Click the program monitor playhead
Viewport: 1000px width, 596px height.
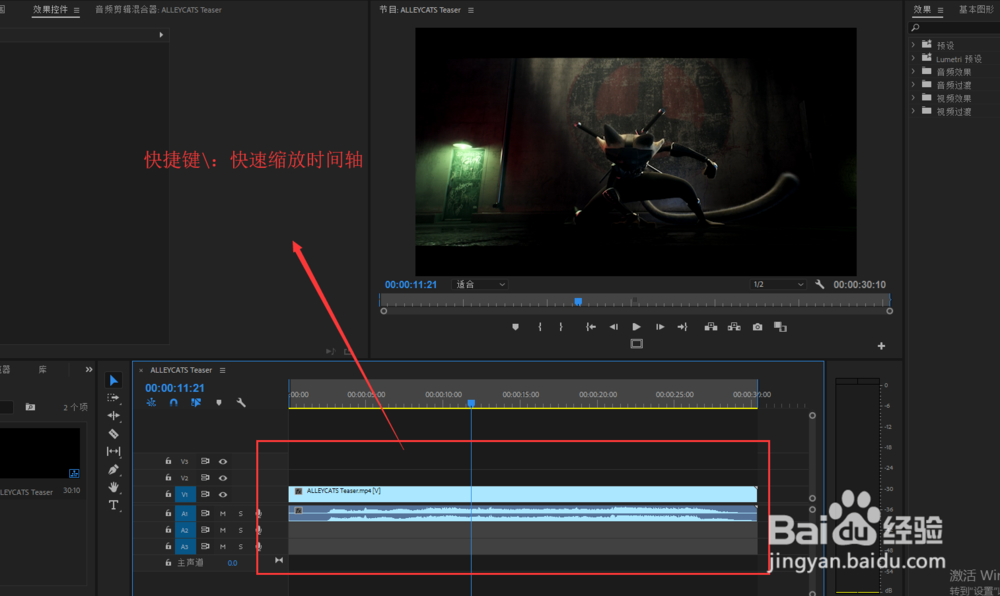coord(578,302)
